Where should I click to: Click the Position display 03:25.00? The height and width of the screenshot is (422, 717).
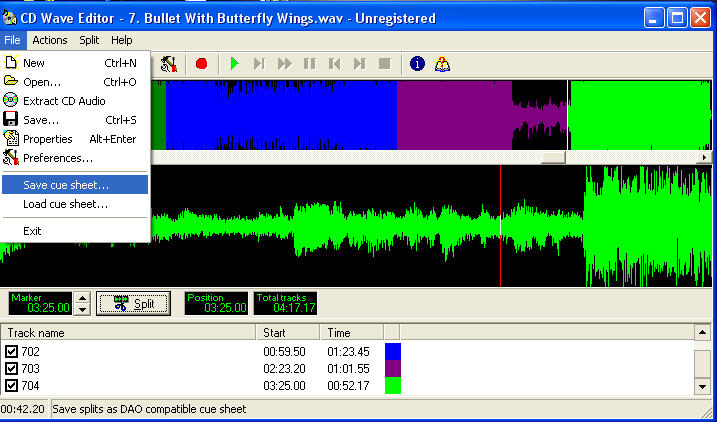coord(216,304)
